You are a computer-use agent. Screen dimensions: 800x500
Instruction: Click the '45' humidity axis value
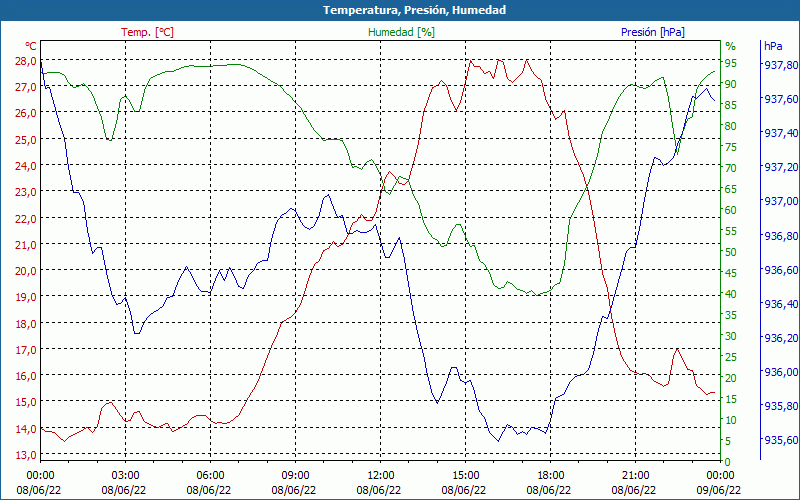pos(731,273)
